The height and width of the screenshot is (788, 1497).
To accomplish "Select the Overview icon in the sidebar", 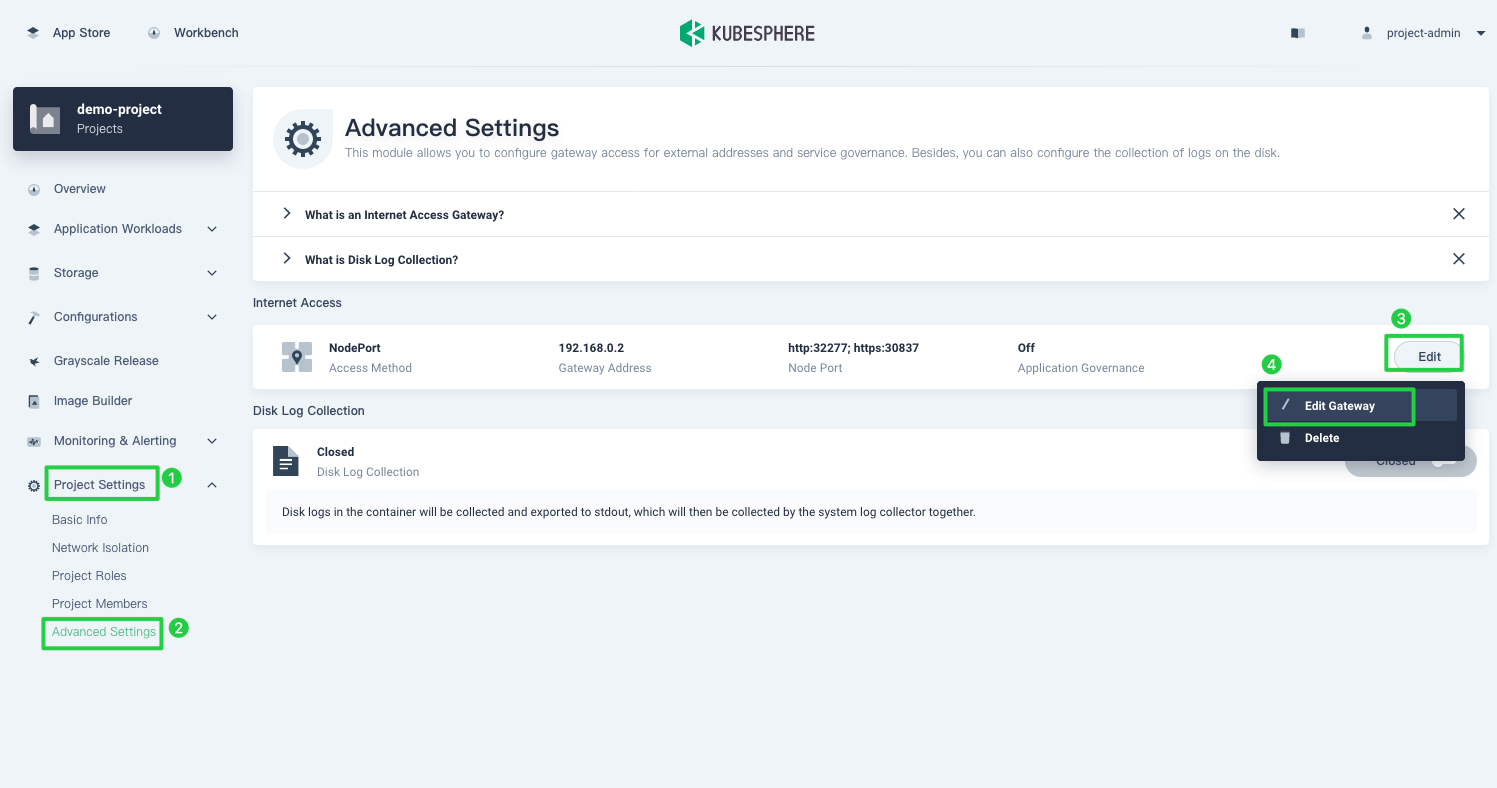I will (33, 189).
